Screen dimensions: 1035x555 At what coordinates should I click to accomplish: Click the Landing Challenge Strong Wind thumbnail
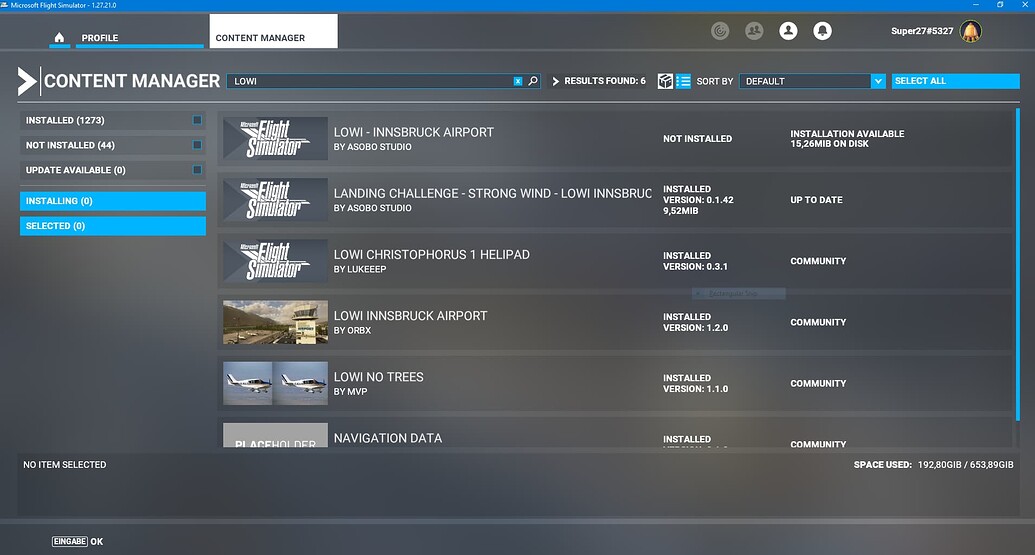[x=275, y=199]
